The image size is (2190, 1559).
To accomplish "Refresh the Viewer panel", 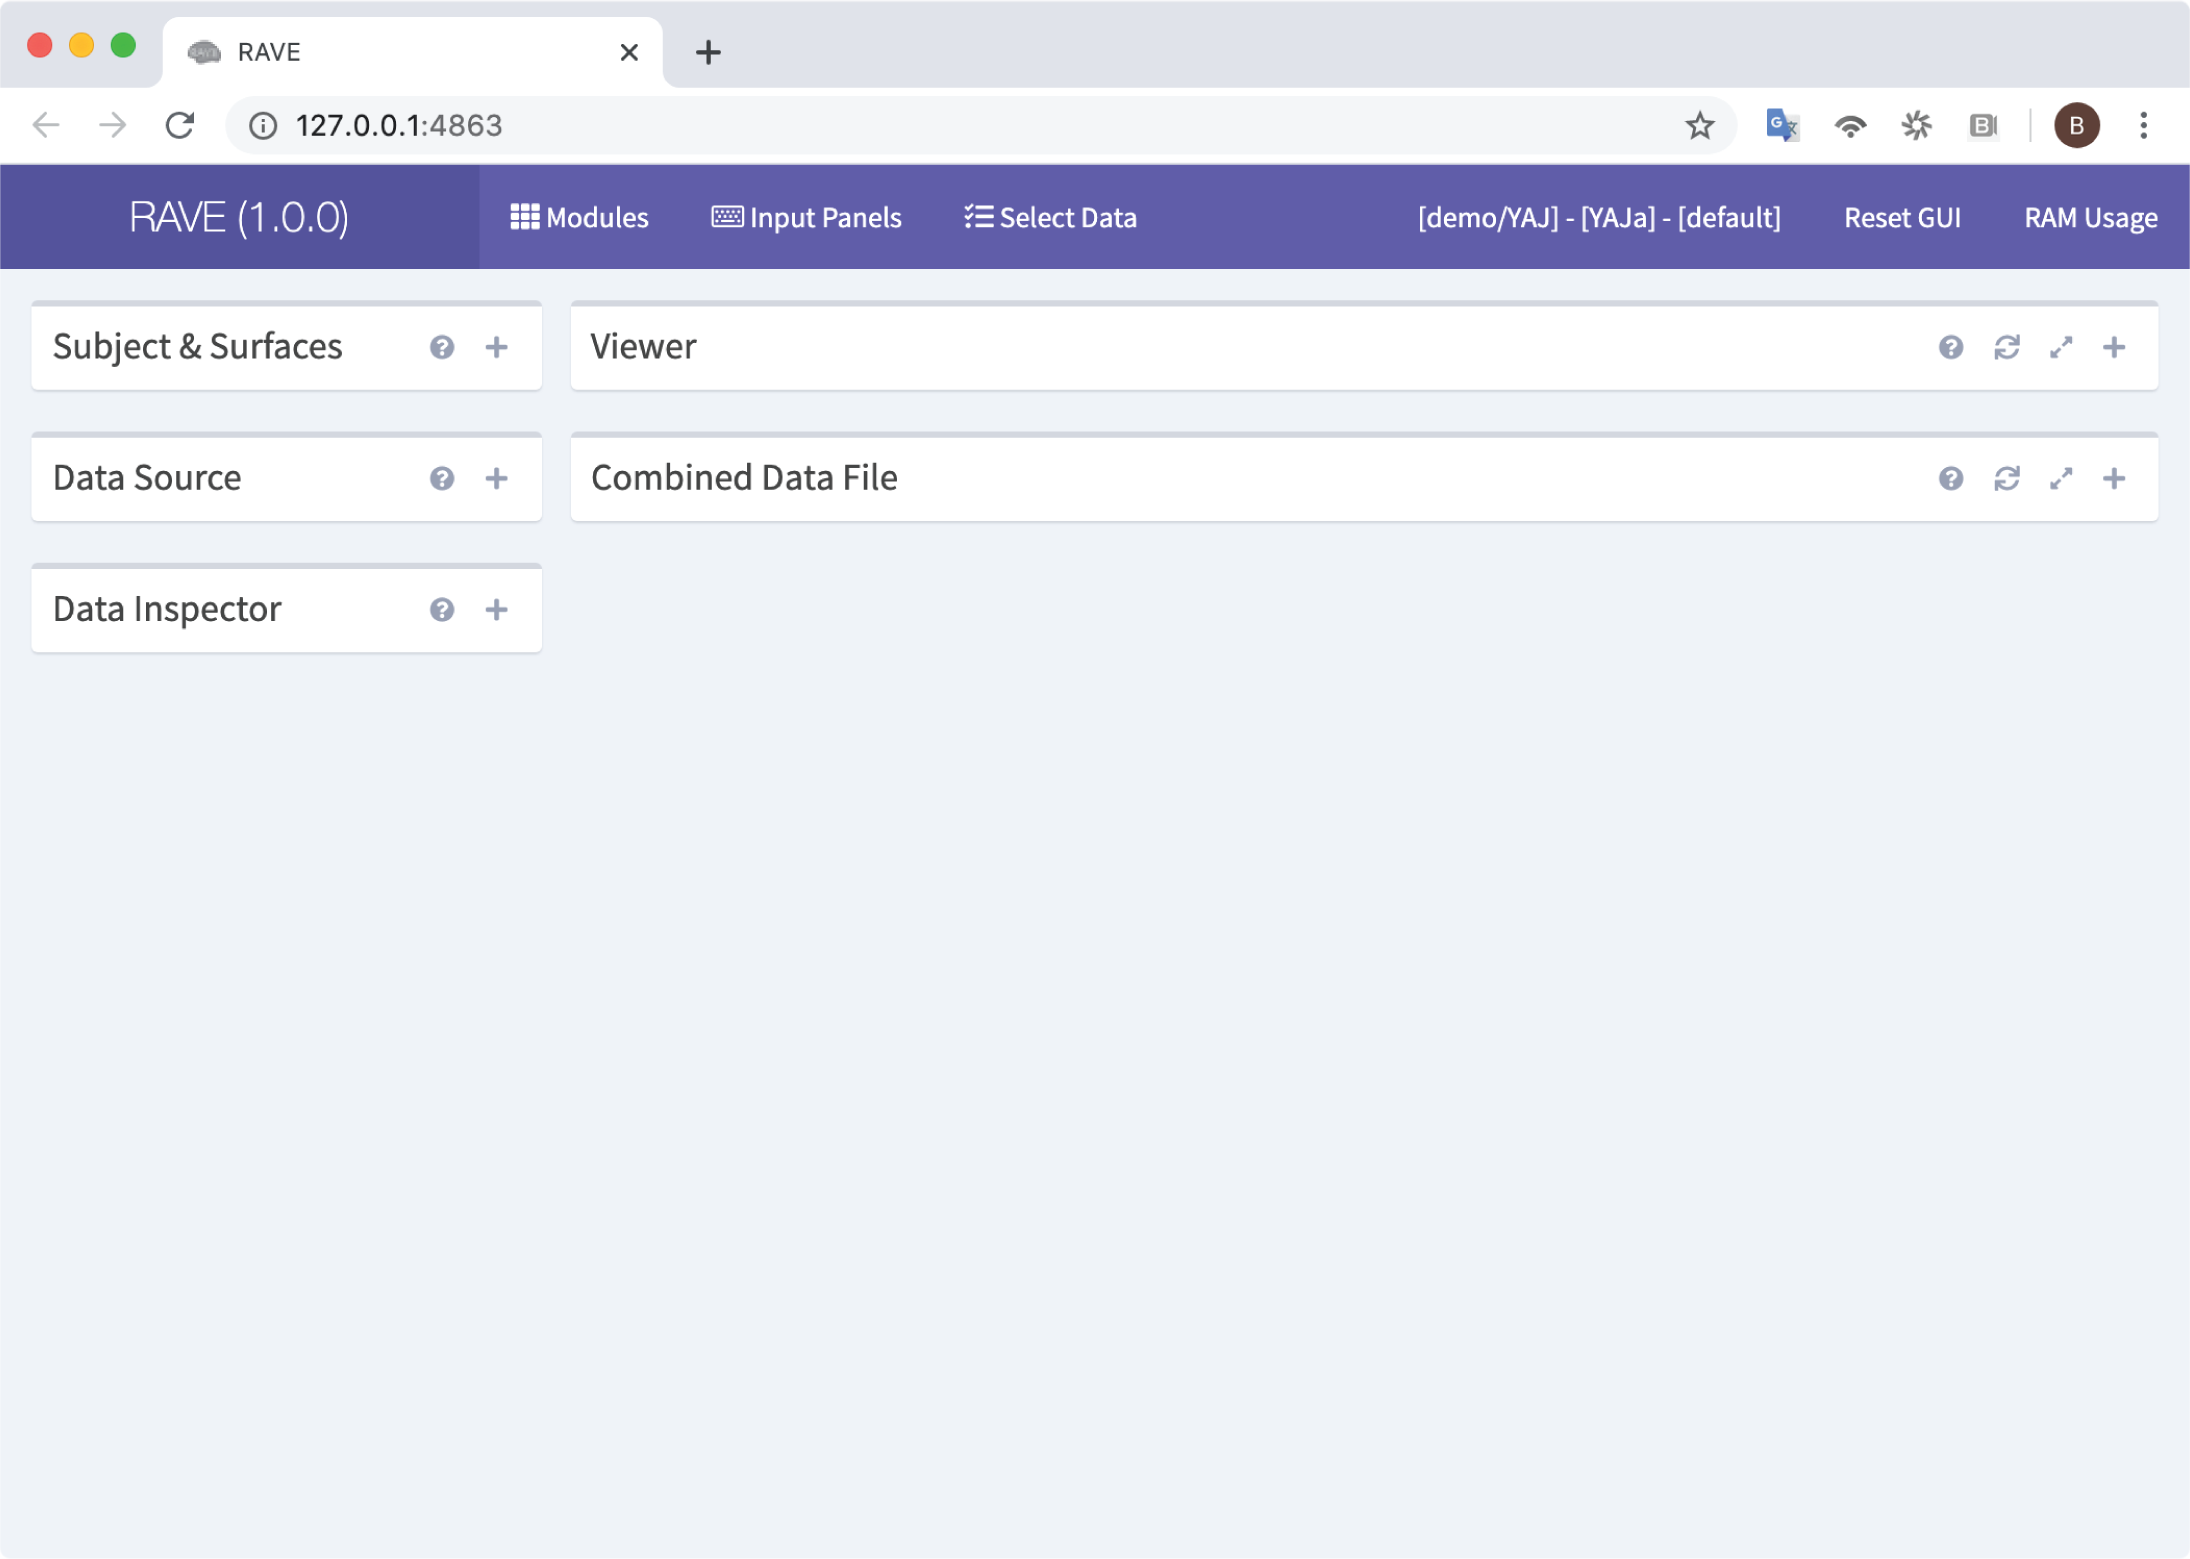I will click(x=2007, y=347).
